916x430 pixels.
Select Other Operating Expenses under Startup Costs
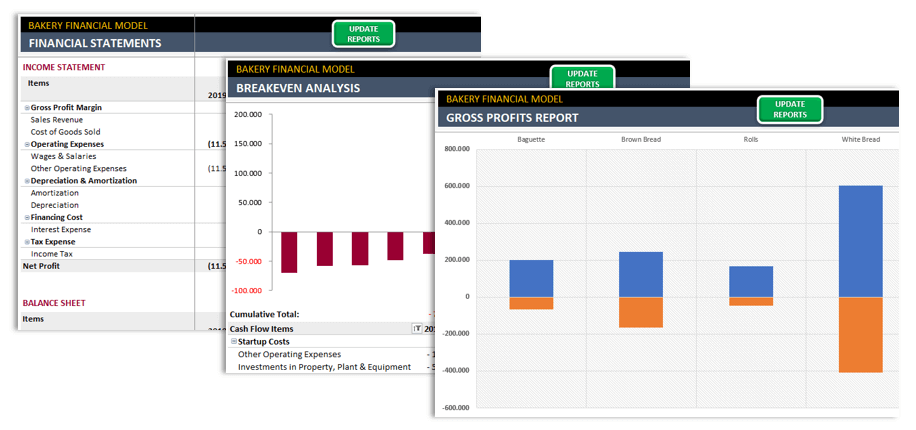289,354
